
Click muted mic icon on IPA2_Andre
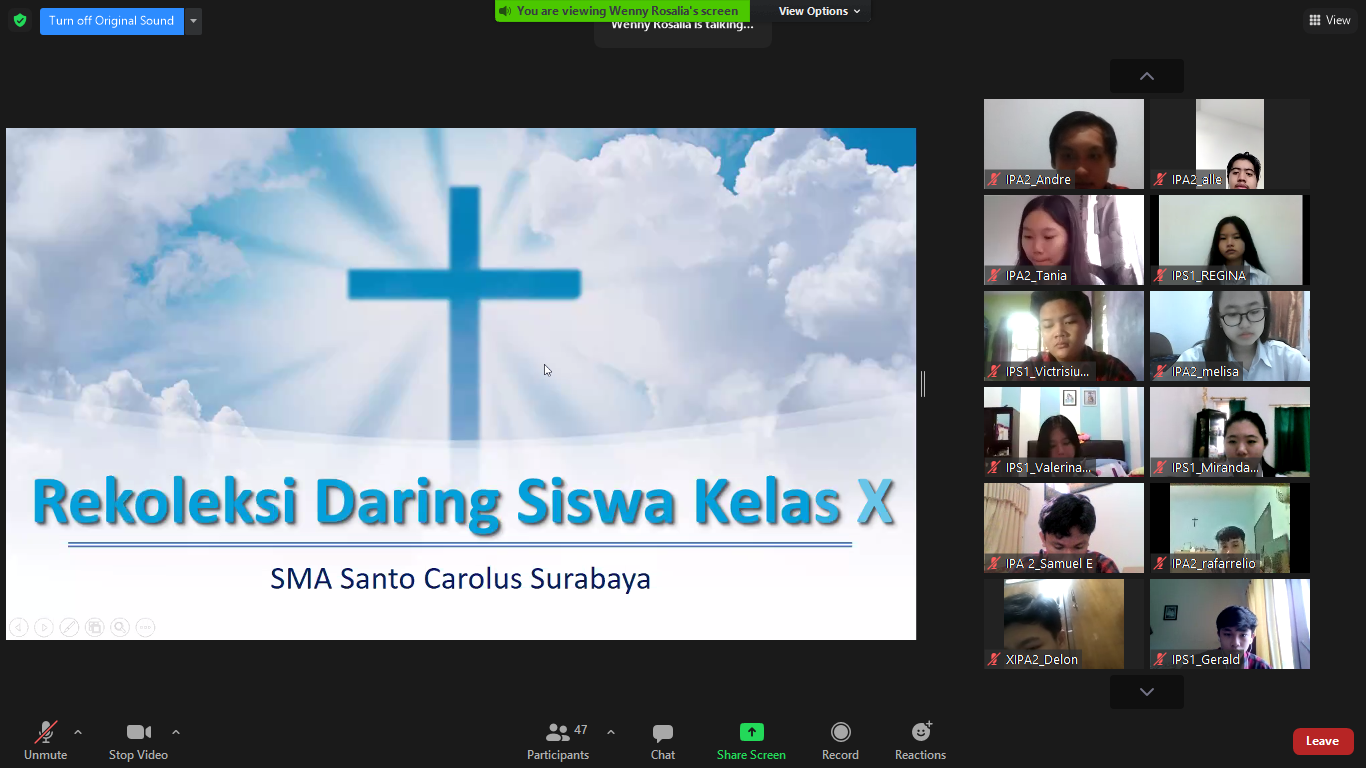click(995, 180)
